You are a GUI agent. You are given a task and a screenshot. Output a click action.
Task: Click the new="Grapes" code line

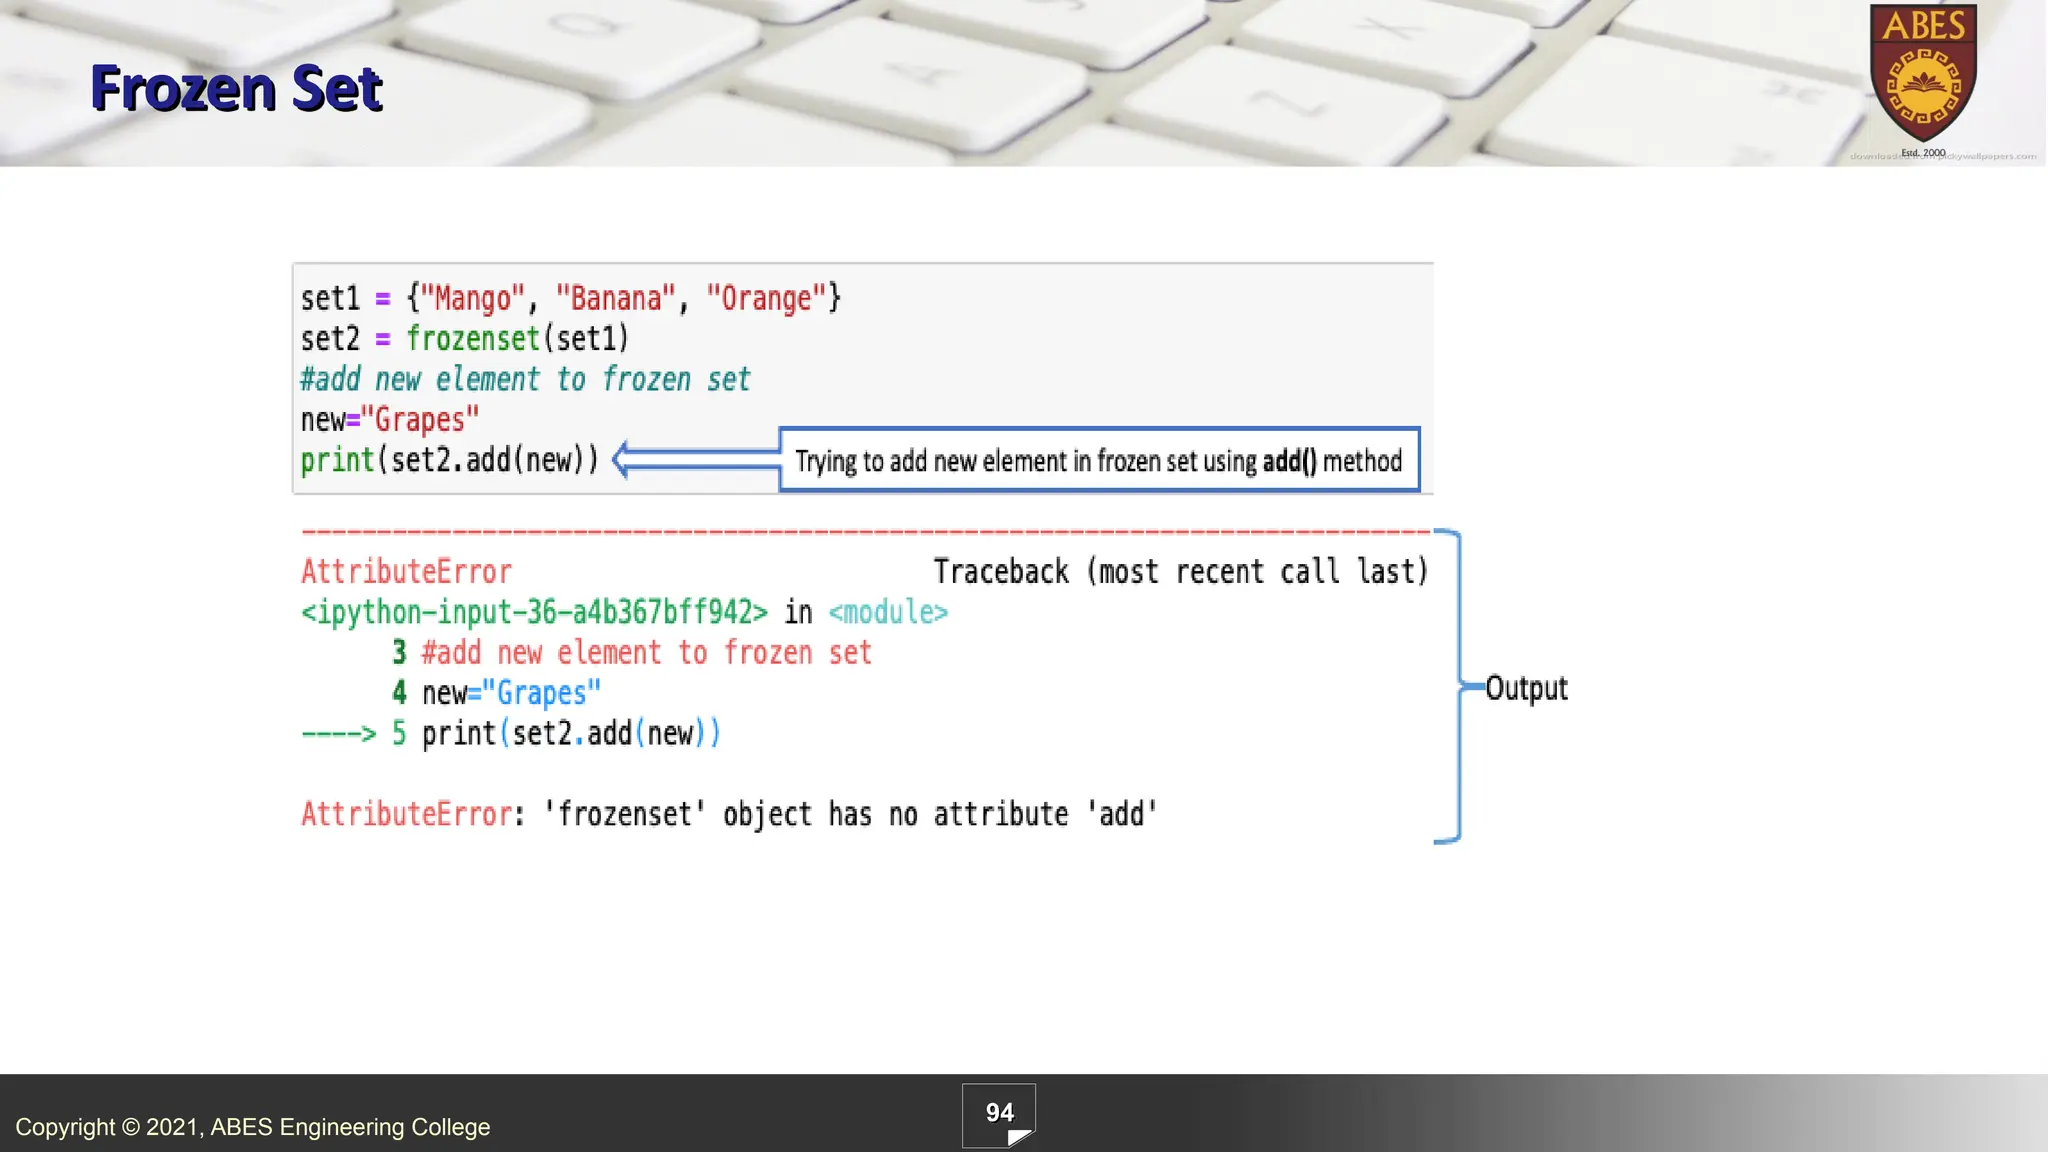[390, 420]
